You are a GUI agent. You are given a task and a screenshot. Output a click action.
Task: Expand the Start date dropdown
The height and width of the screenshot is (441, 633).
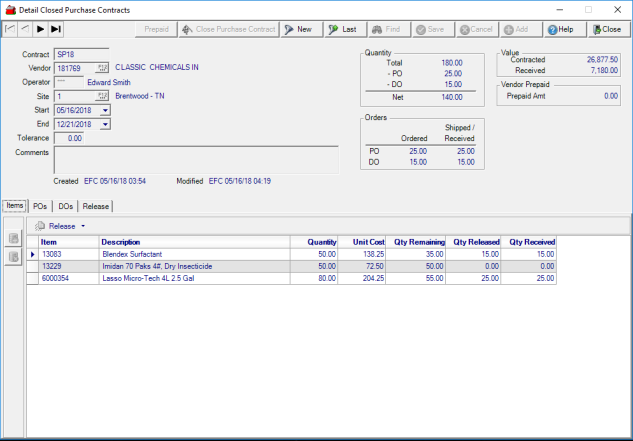coord(105,110)
